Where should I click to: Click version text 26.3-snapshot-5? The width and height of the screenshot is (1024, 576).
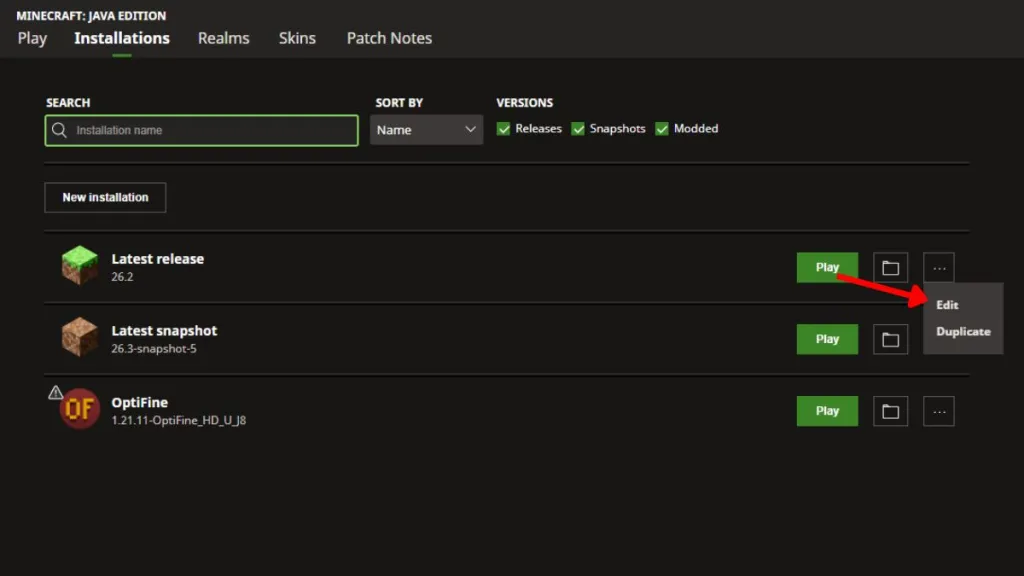click(153, 349)
